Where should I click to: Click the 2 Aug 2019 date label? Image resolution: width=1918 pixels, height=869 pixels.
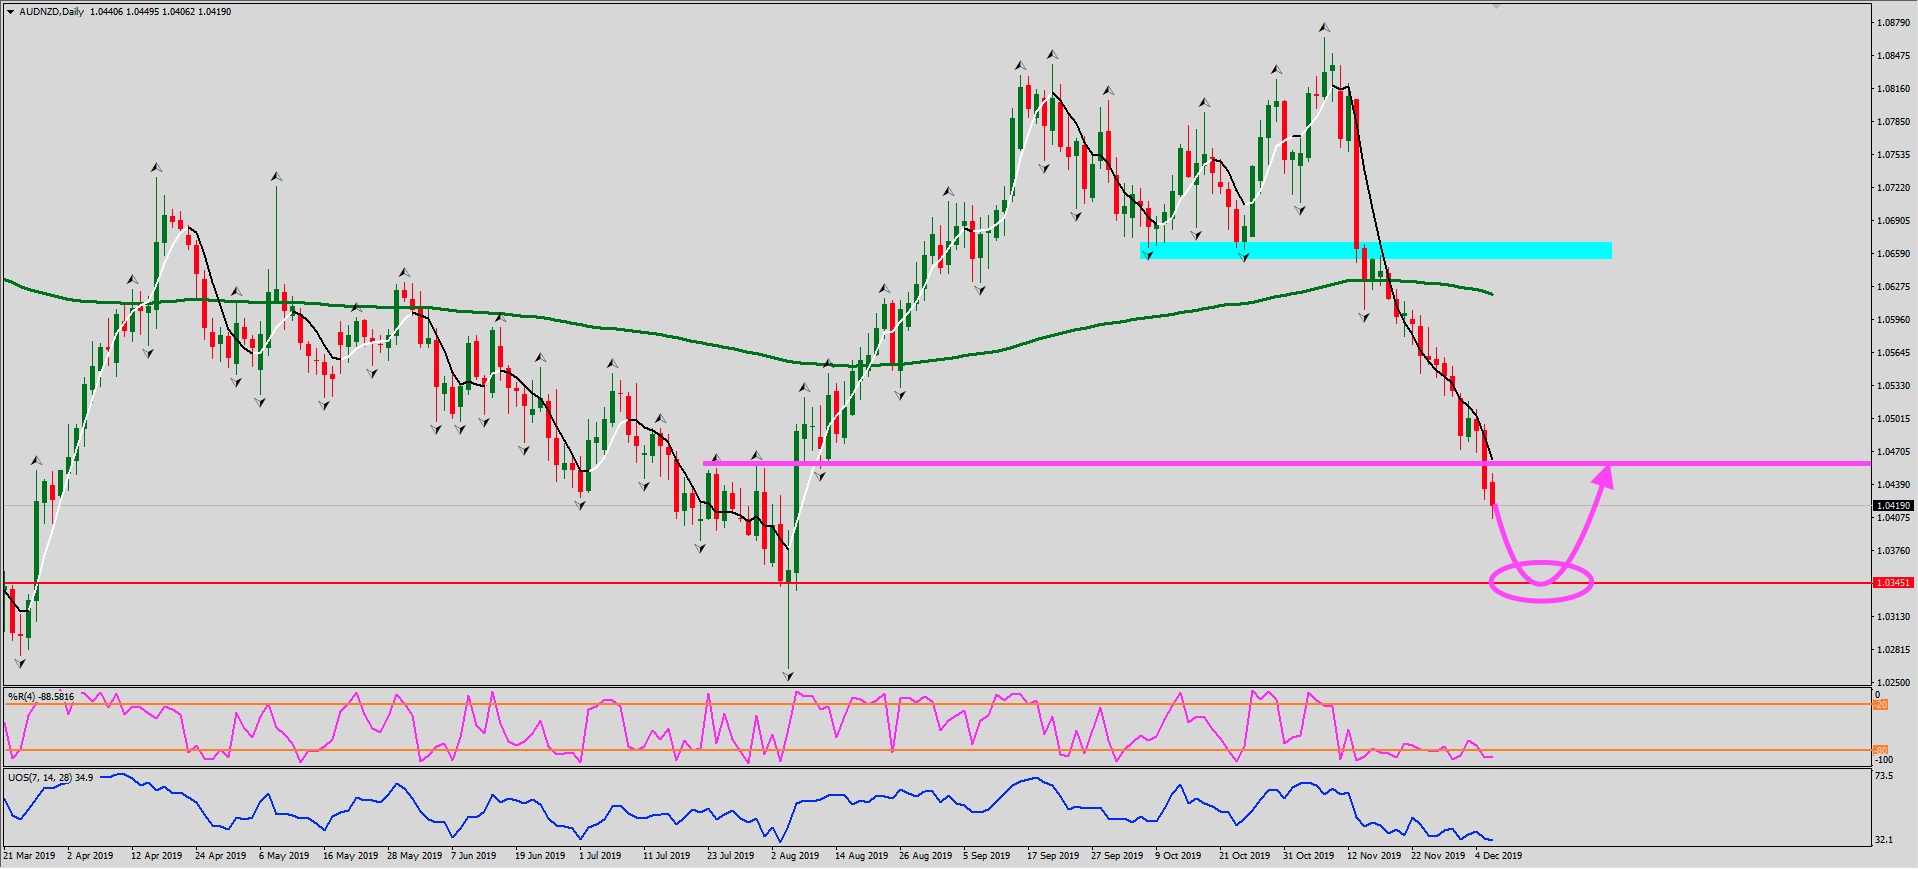[794, 856]
